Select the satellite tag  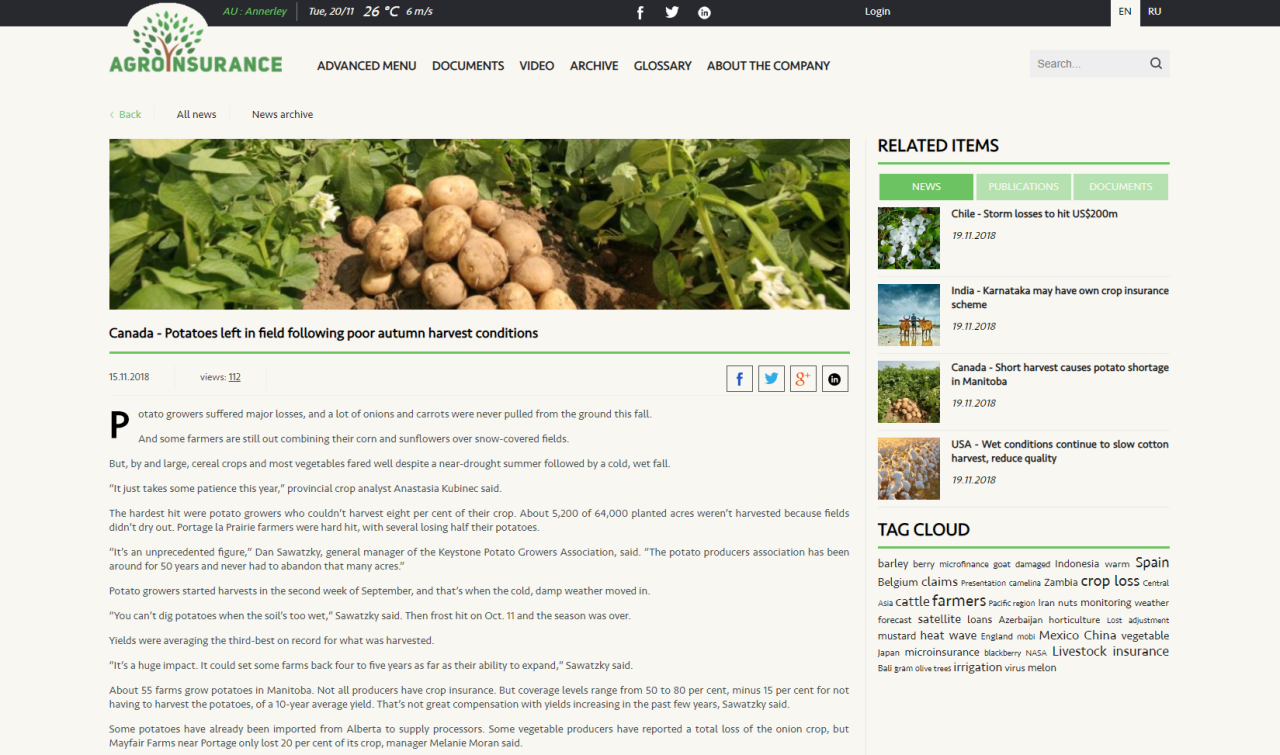point(939,619)
